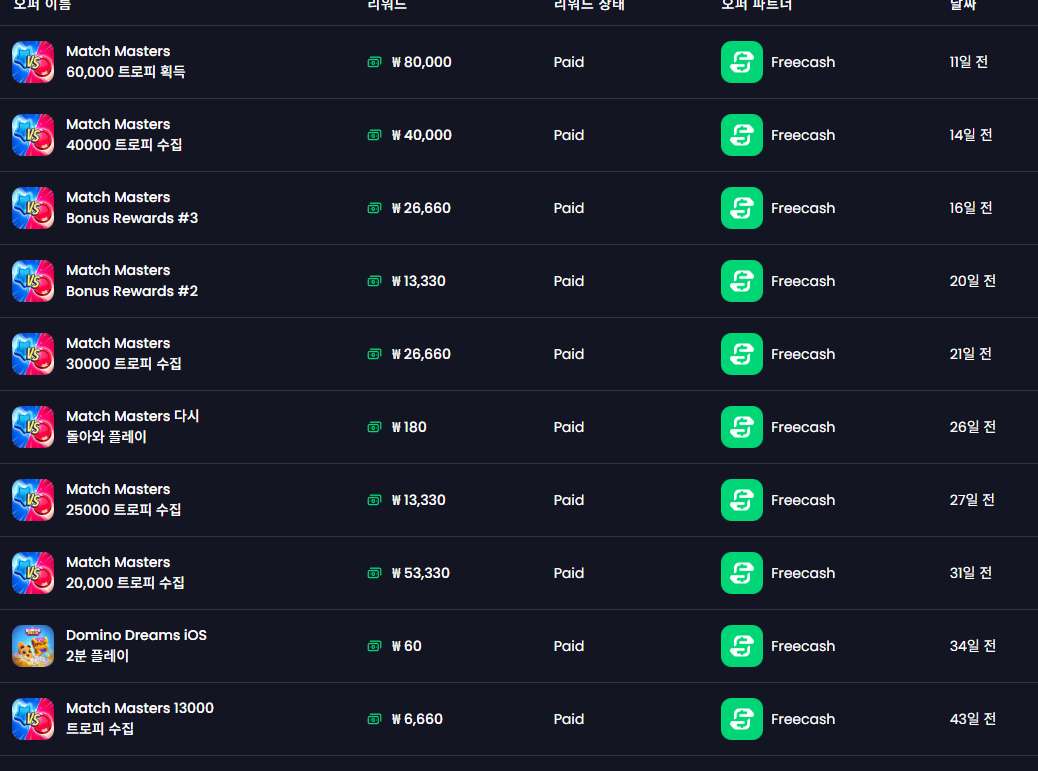Click Freecash logo in the 20일 전 row
The height and width of the screenshot is (771, 1038).
tap(741, 281)
